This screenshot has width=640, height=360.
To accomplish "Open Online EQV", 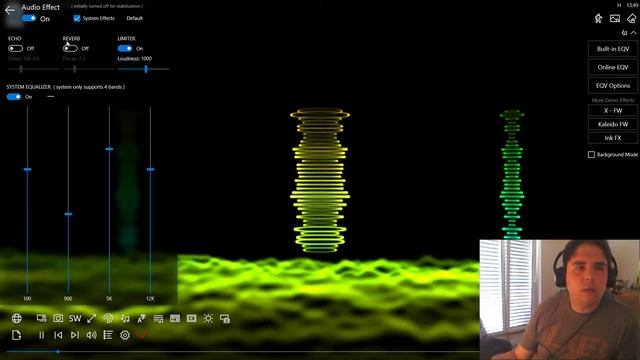I will 613,67.
